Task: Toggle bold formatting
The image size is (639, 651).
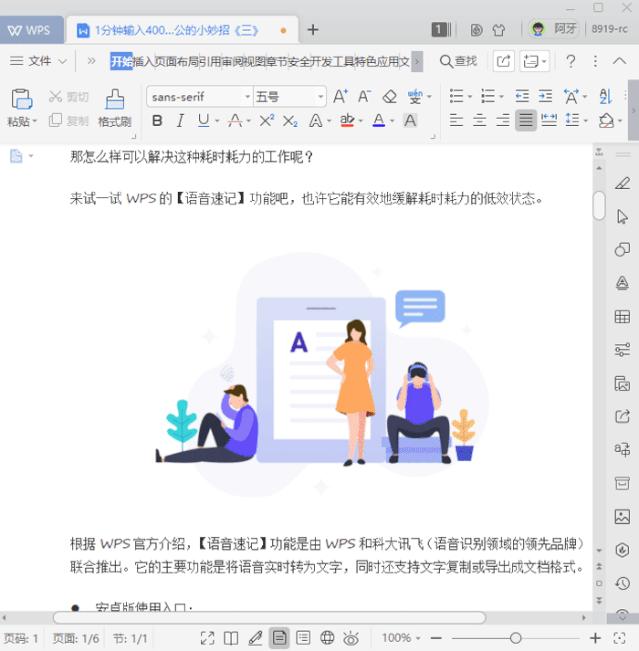Action: [x=157, y=121]
